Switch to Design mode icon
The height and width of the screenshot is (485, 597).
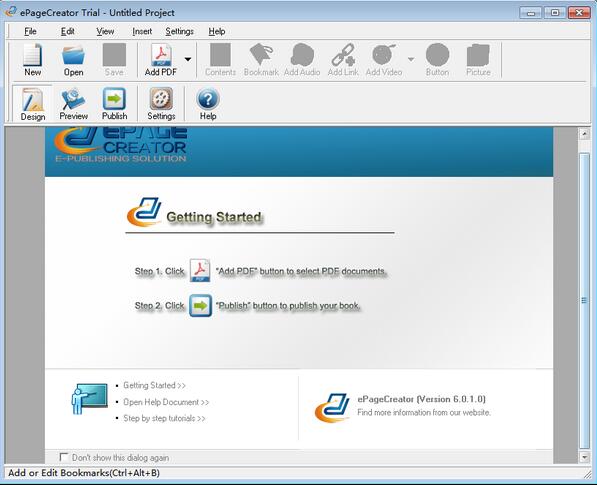click(33, 100)
